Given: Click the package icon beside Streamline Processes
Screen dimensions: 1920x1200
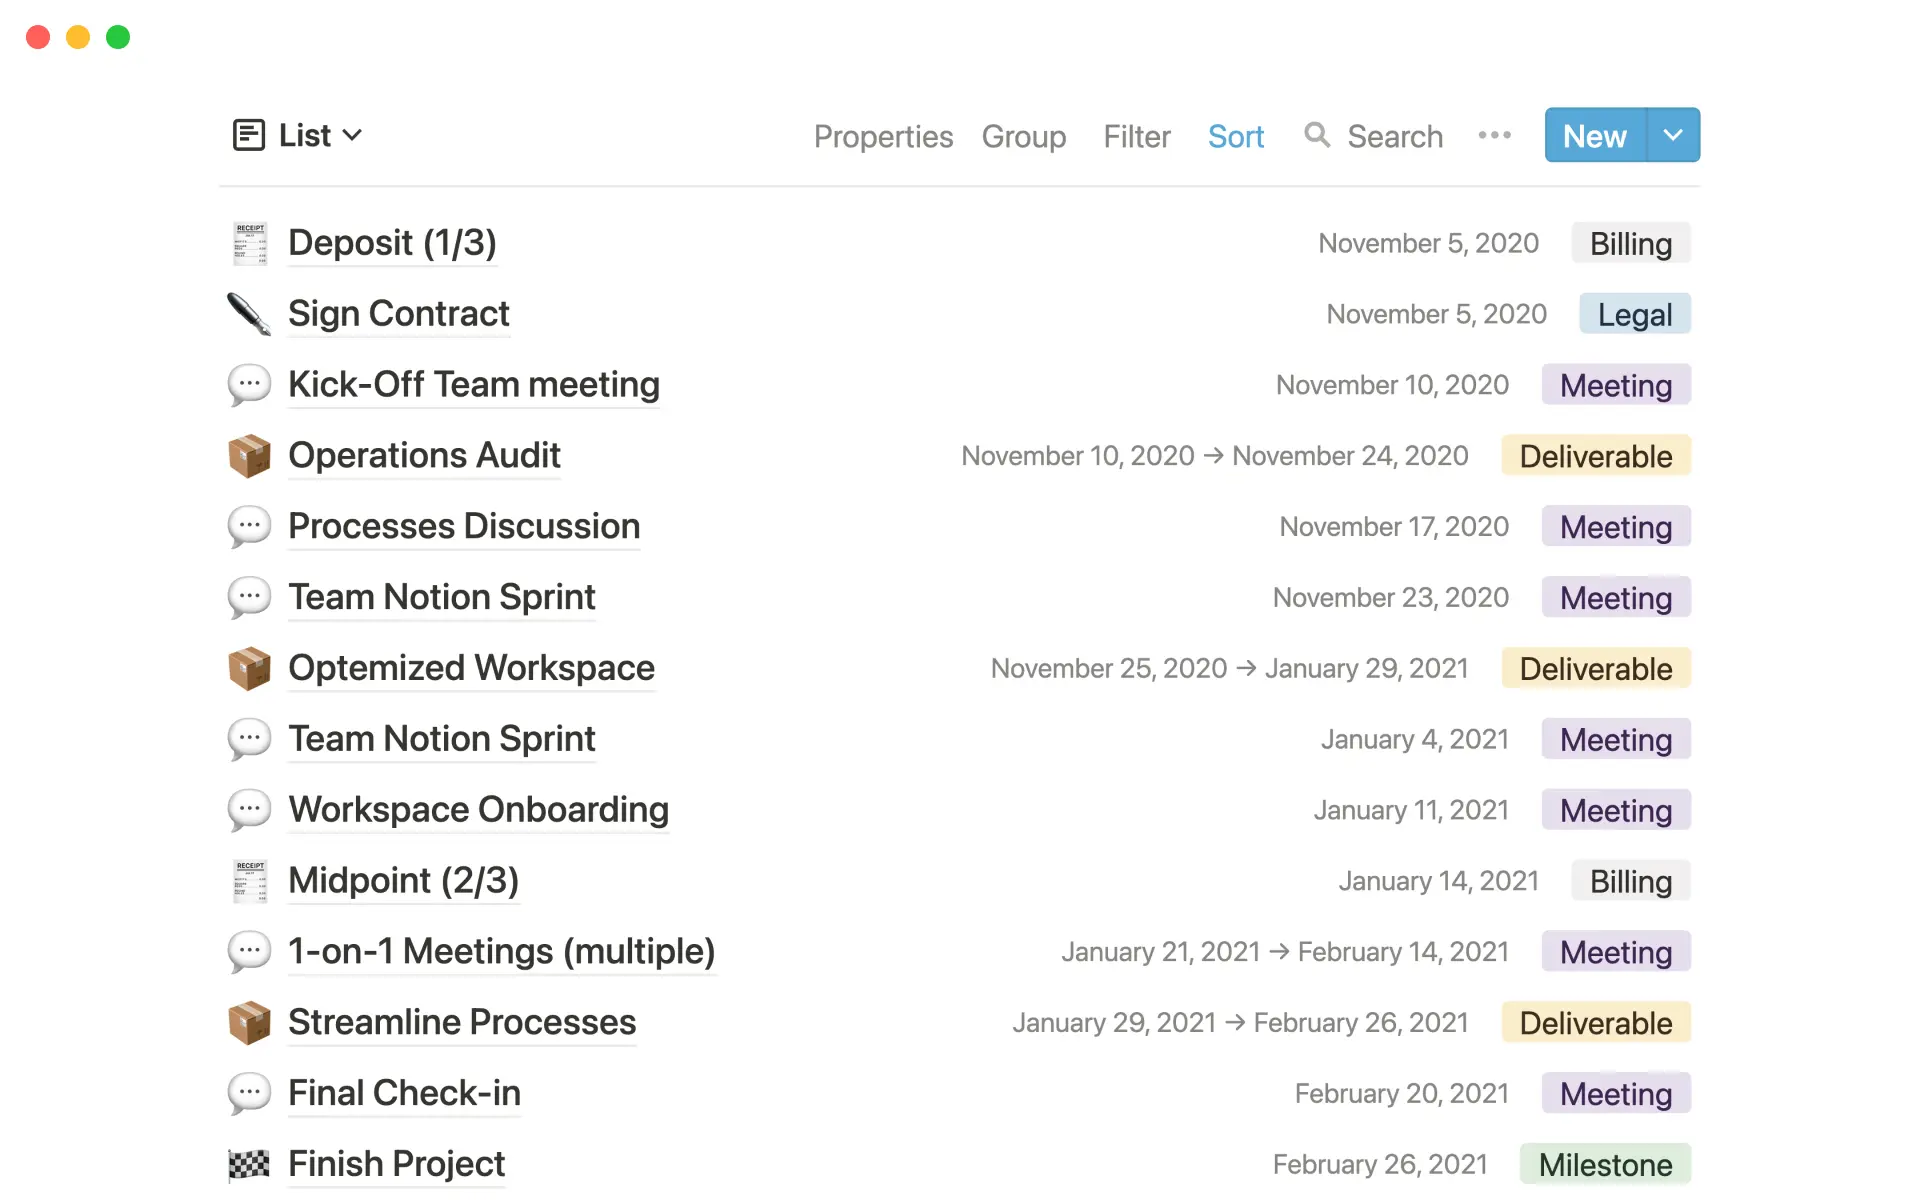Looking at the screenshot, I should tap(250, 1022).
